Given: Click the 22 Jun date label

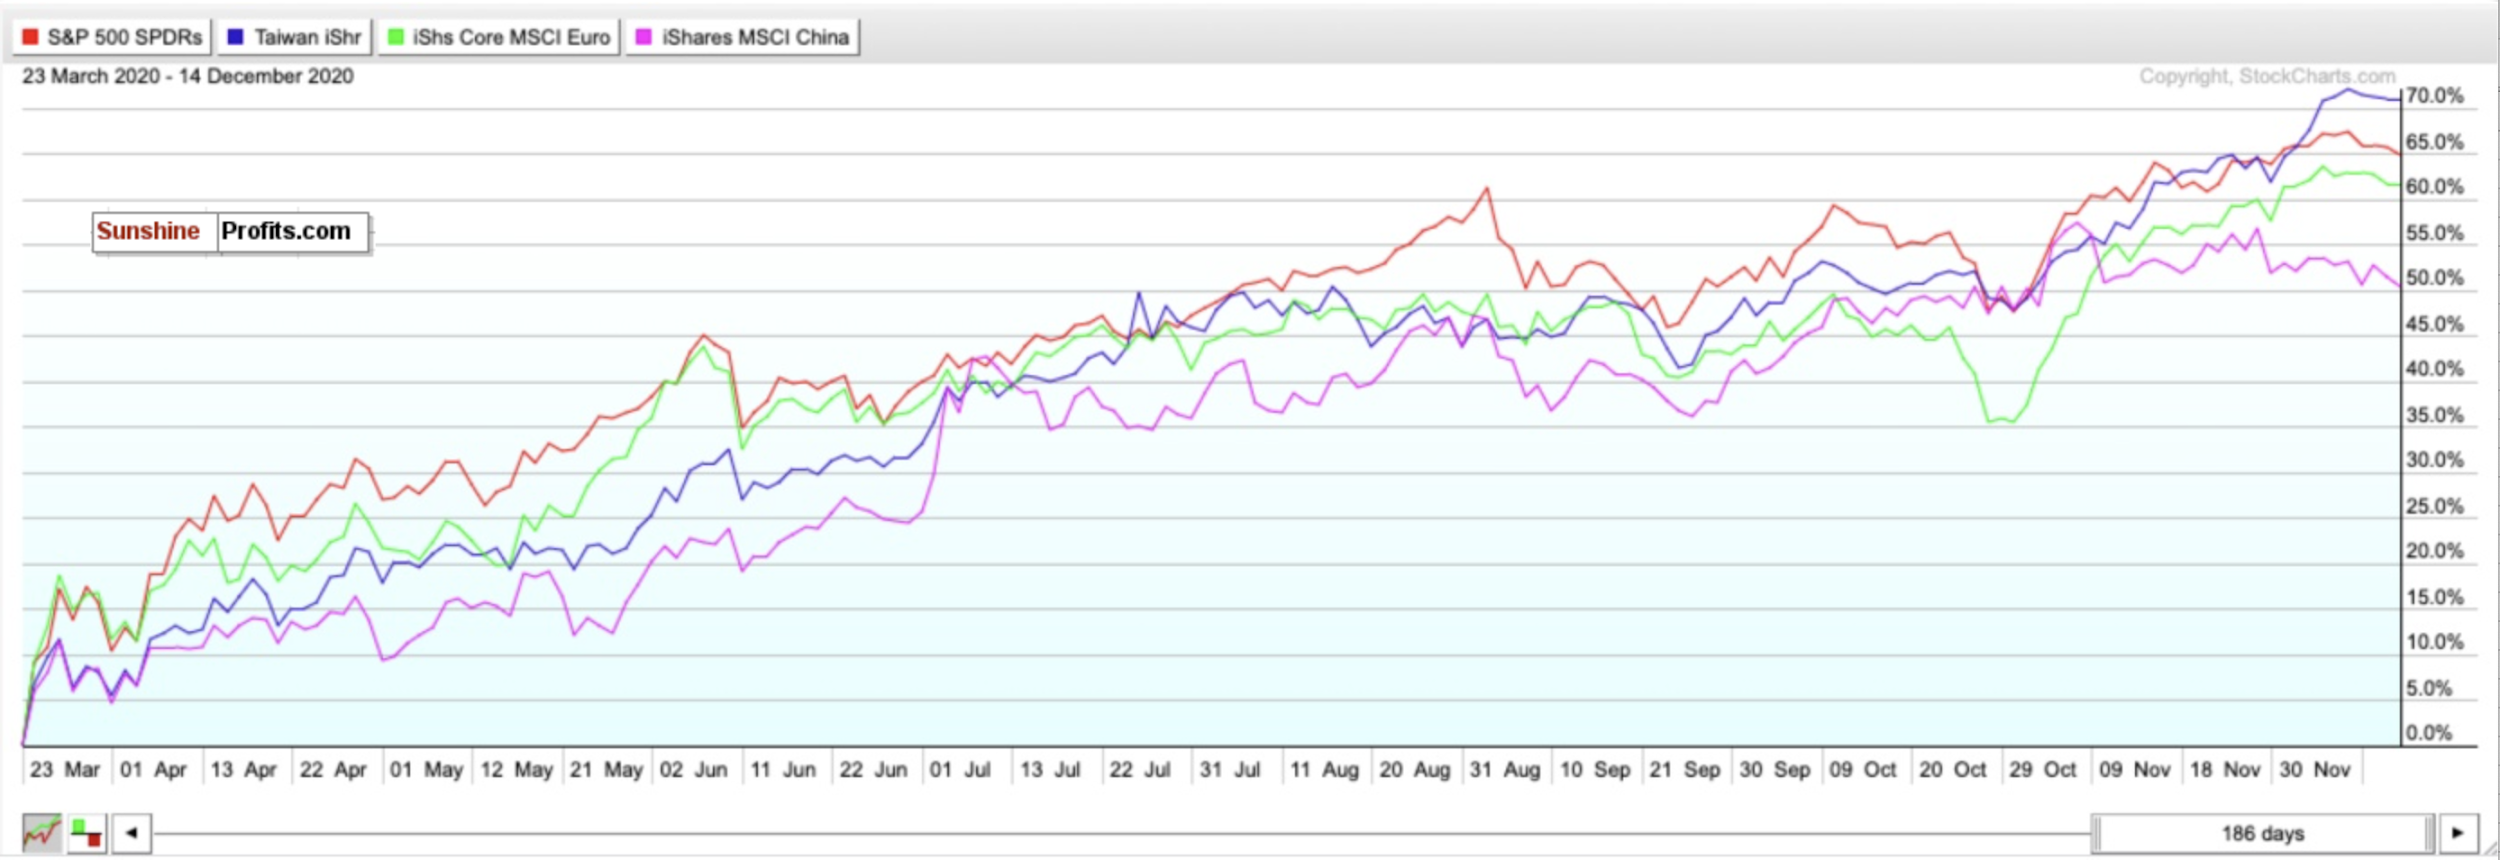Looking at the screenshot, I should pyautogui.click(x=874, y=770).
